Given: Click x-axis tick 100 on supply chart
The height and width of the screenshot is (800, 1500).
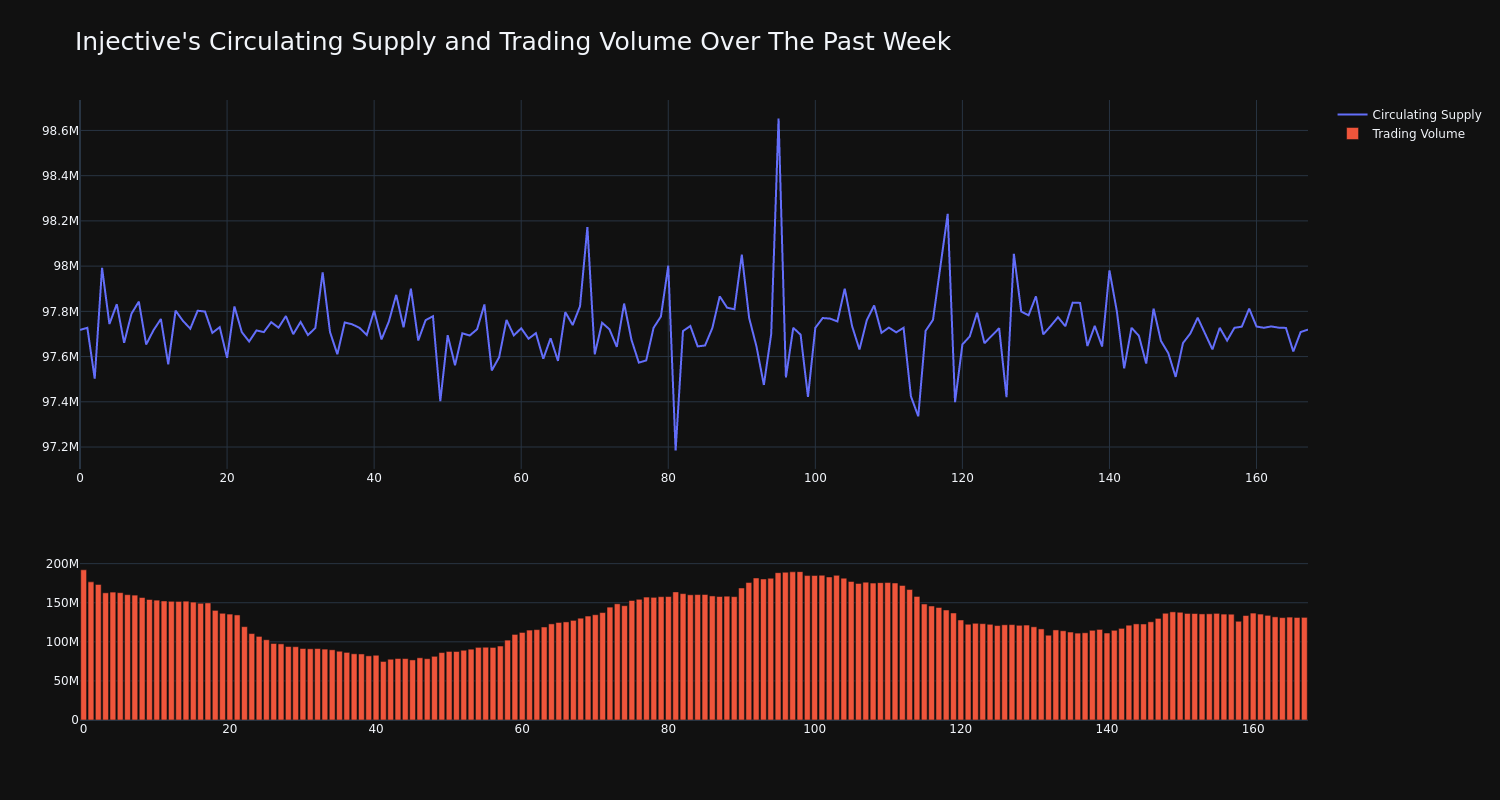Looking at the screenshot, I should [815, 478].
